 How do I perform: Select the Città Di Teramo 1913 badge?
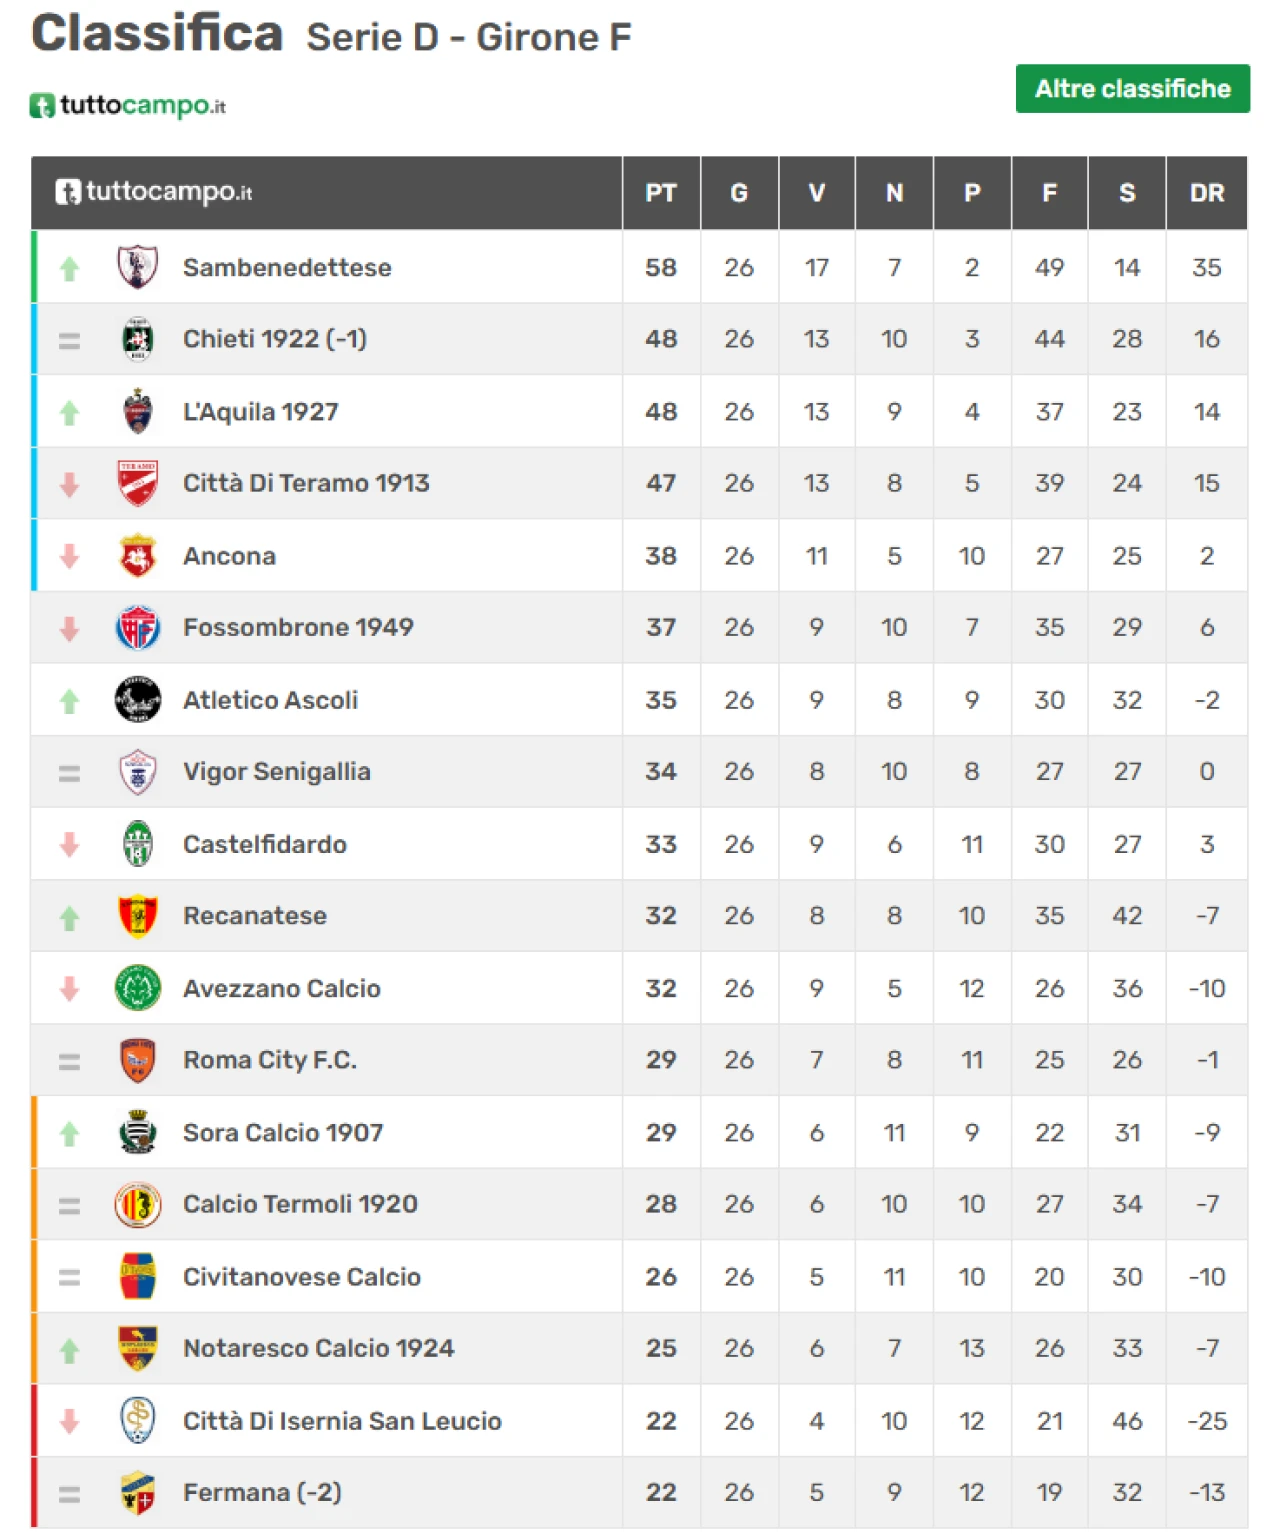click(138, 483)
